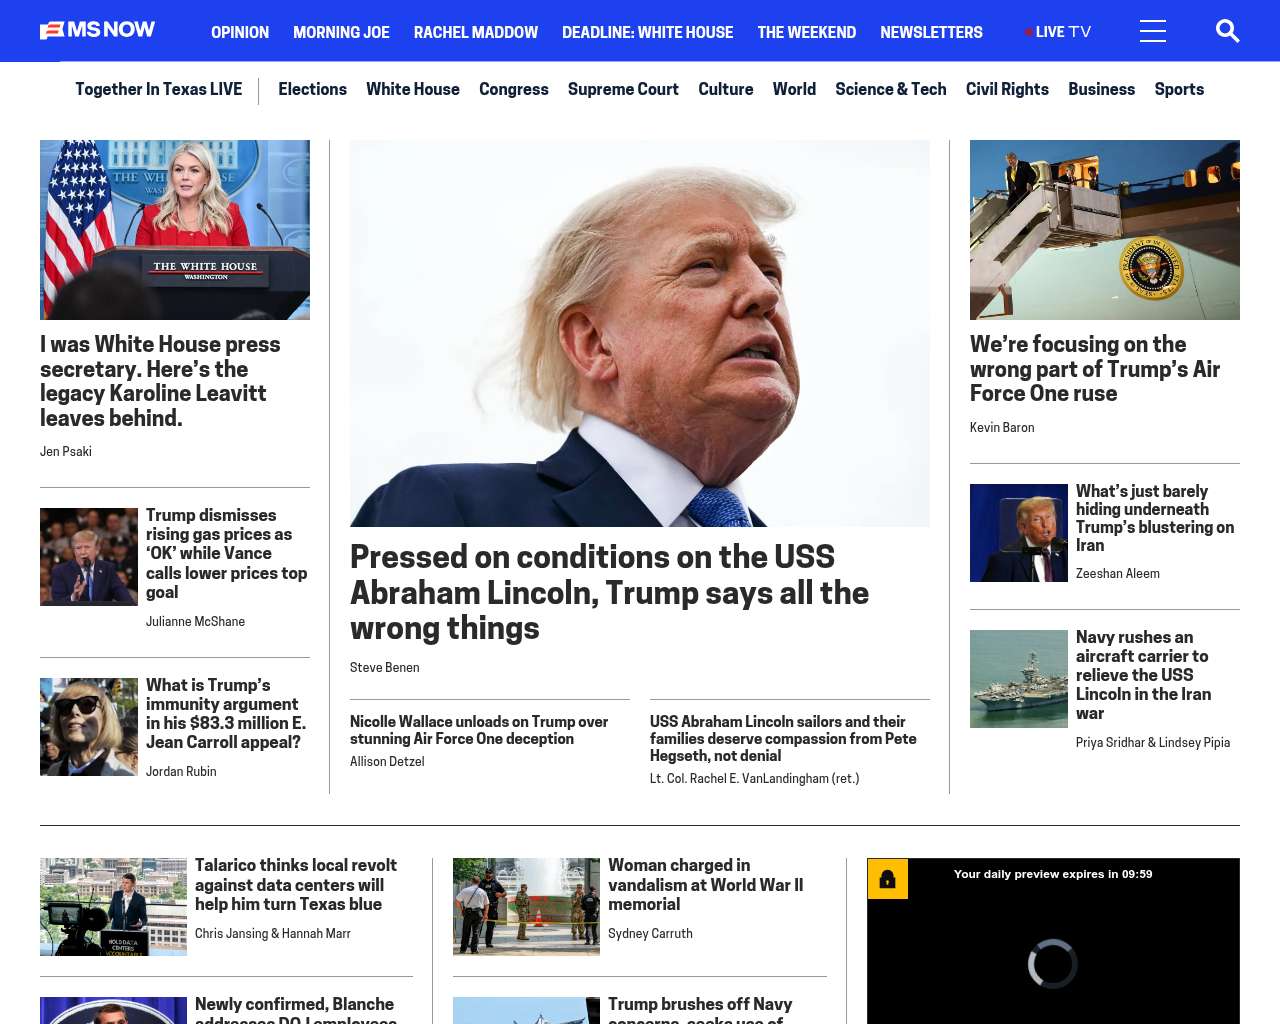The image size is (1280, 1024).
Task: Open author Jen Psaki's page
Action: [x=66, y=452]
